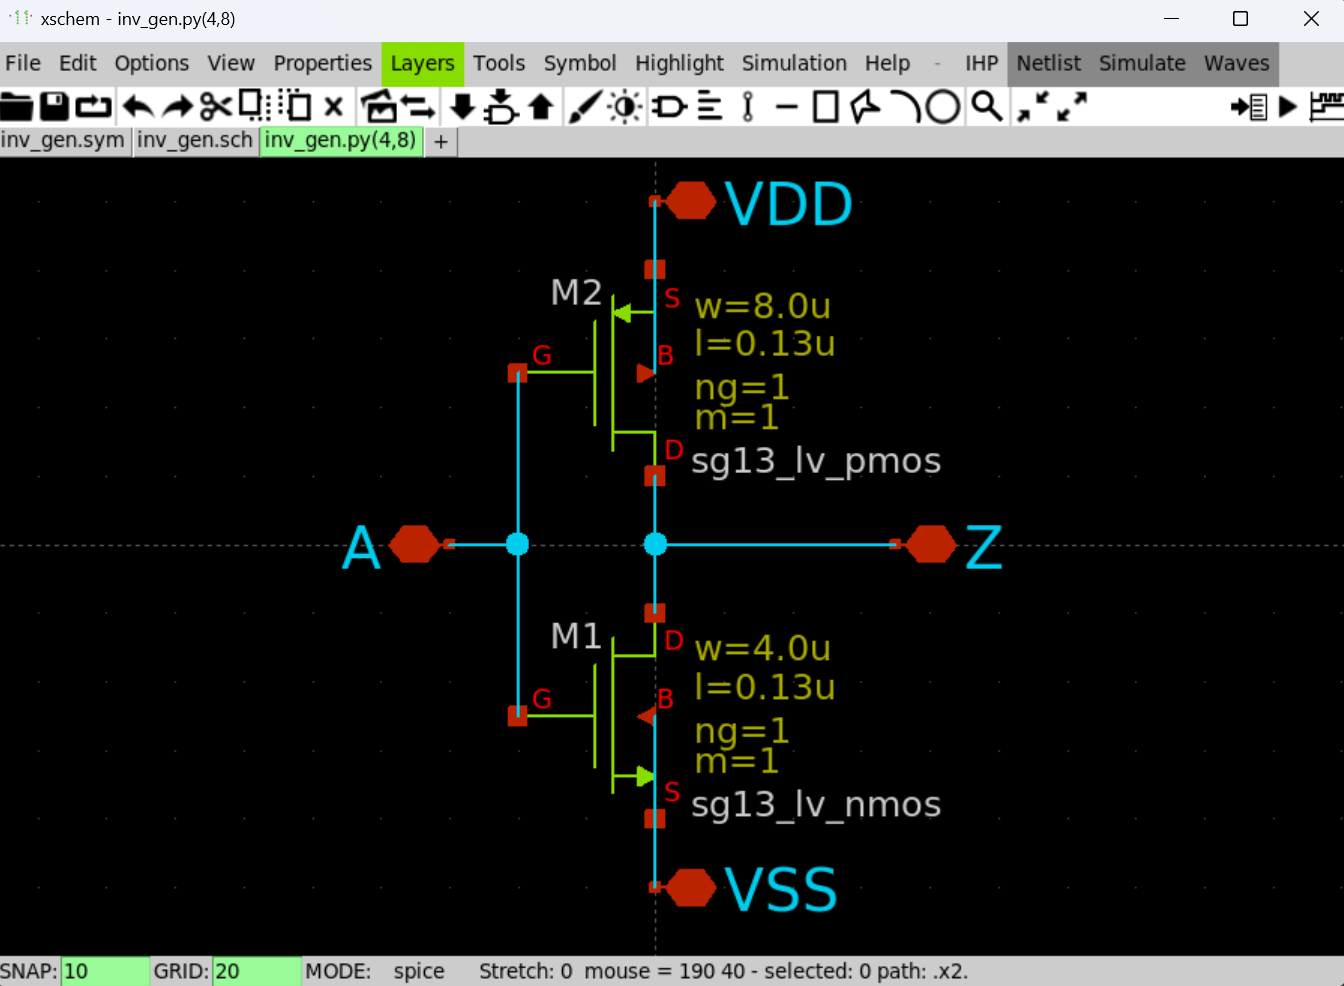Open the Highlight menu

point(679,64)
